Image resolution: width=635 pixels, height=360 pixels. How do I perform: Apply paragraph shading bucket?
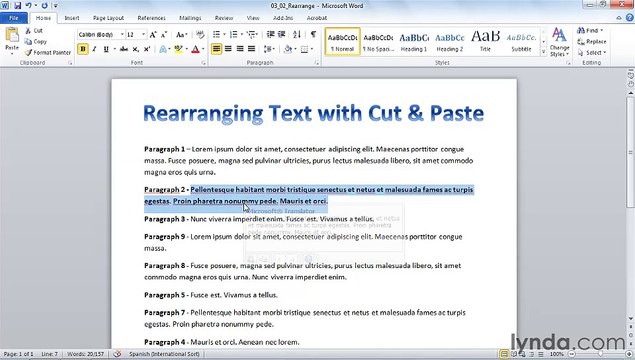click(288, 49)
